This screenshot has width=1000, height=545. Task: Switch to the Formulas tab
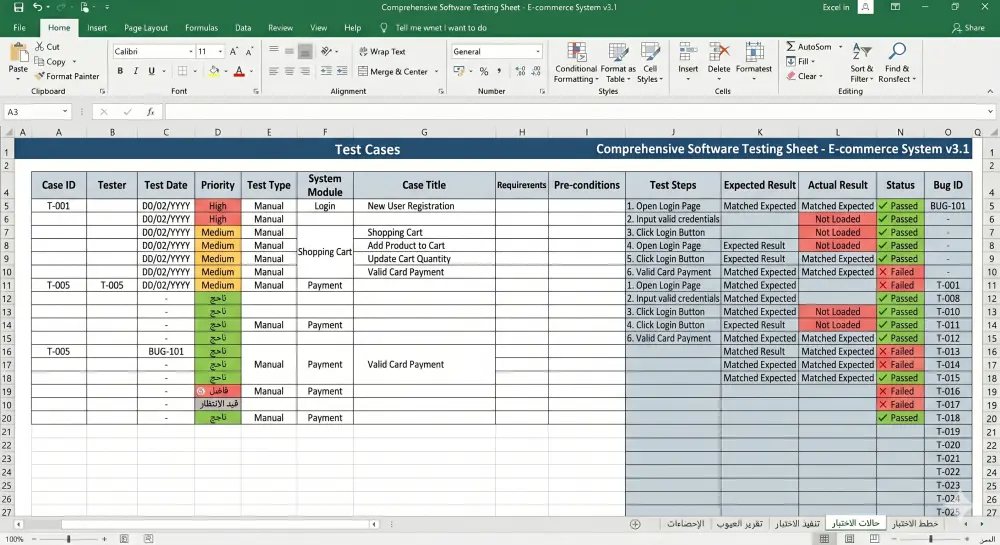click(202, 28)
